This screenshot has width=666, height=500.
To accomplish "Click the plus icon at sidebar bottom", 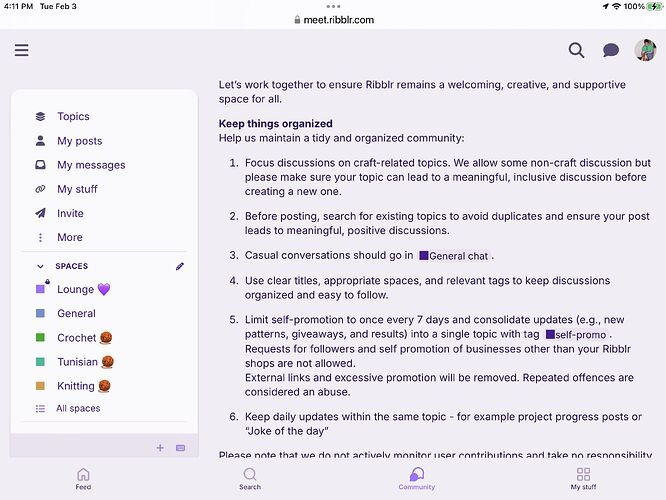I will click(160, 448).
